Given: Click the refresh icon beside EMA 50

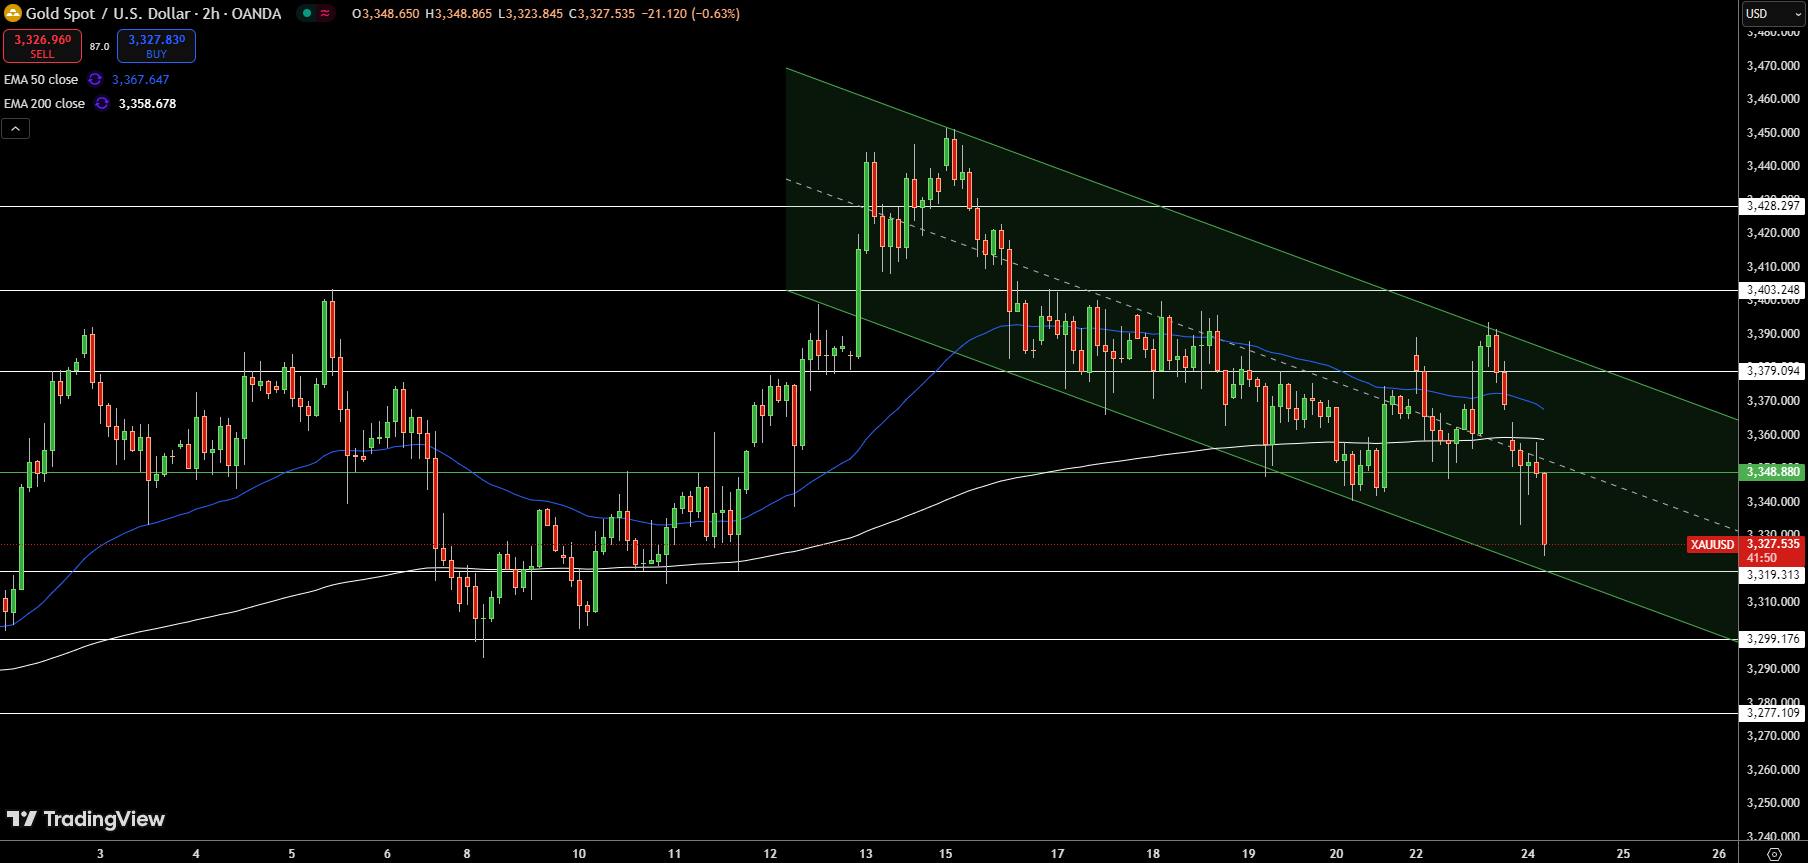Looking at the screenshot, I should coord(95,79).
